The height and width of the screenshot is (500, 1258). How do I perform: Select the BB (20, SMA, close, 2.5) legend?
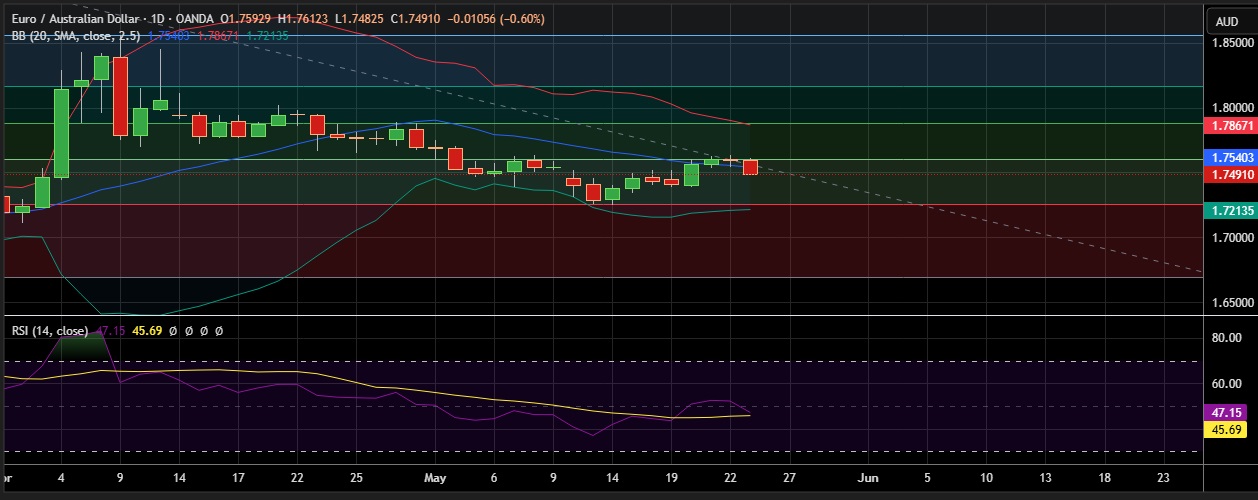click(x=77, y=35)
